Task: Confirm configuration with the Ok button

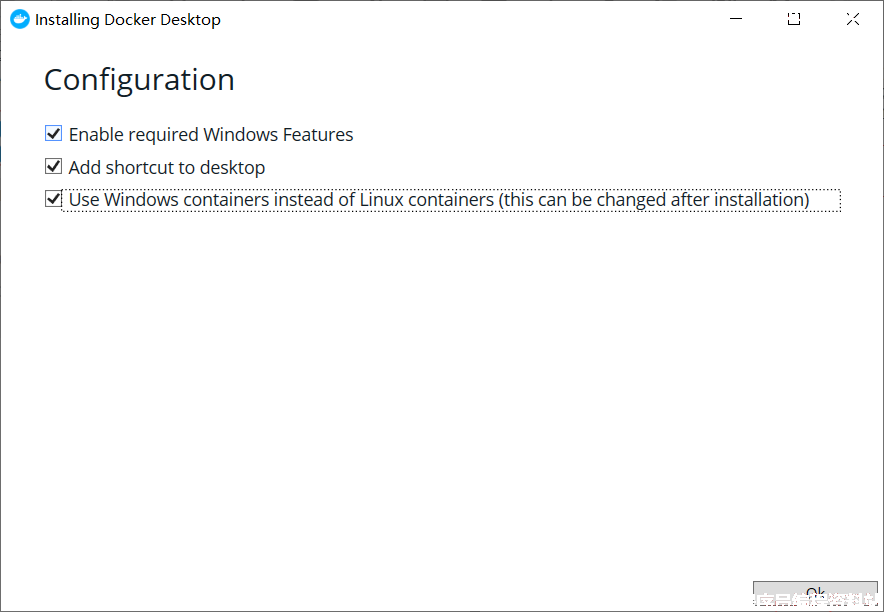Action: pyautogui.click(x=815, y=595)
